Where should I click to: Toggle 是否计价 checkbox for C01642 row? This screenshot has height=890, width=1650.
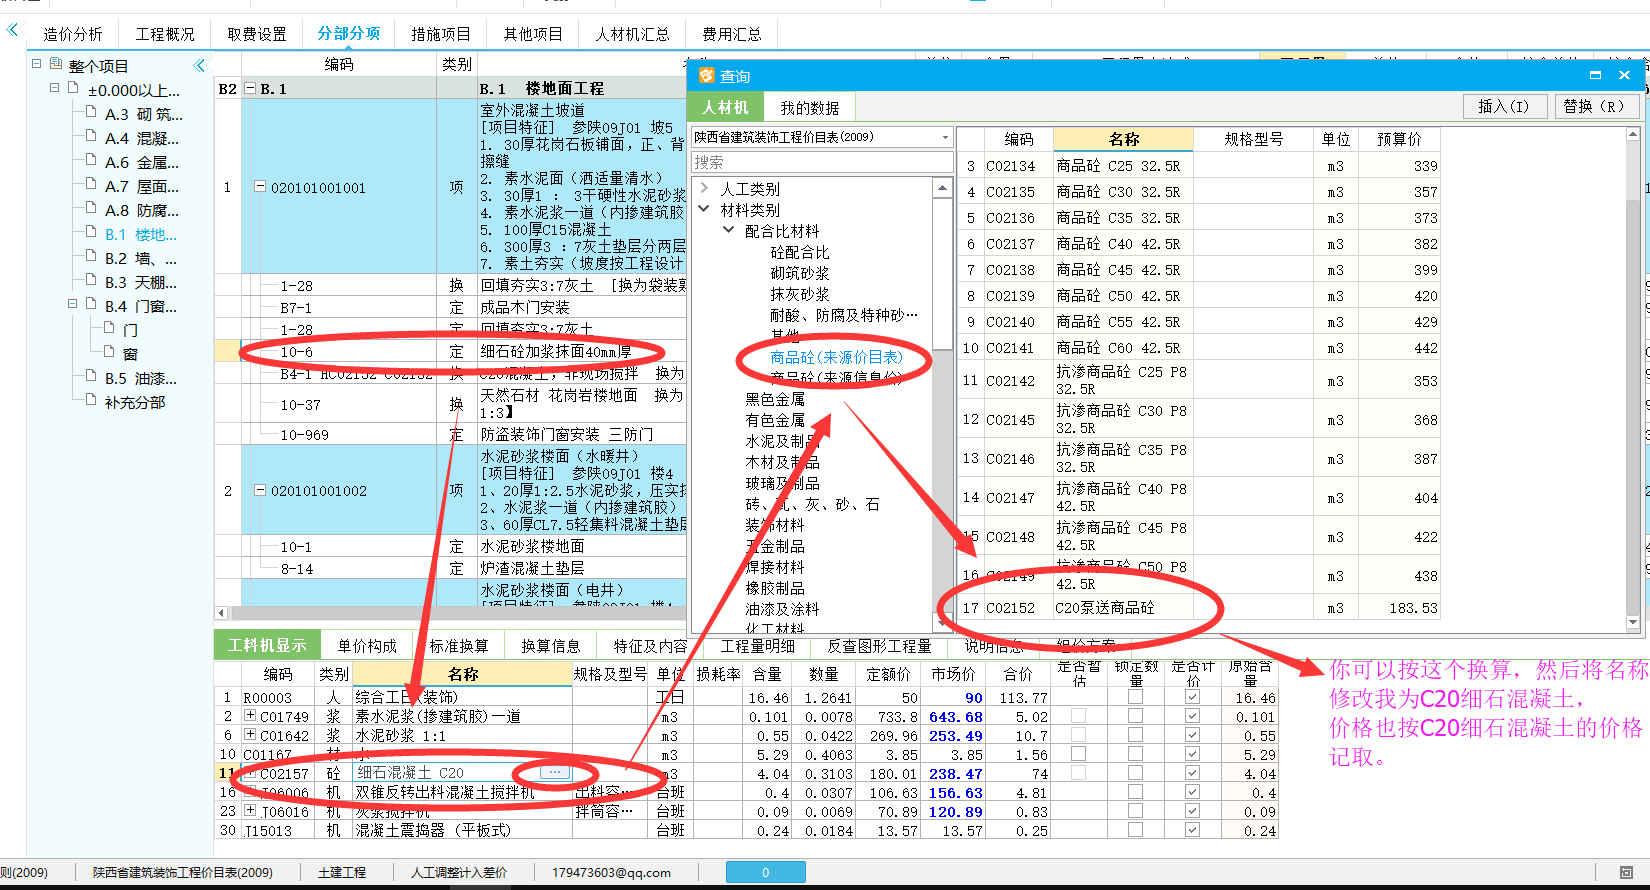pos(1192,734)
